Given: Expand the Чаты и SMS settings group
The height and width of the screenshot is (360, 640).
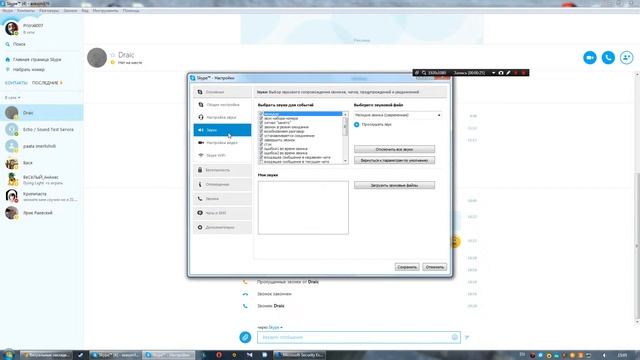Looking at the screenshot, I should coord(222,213).
